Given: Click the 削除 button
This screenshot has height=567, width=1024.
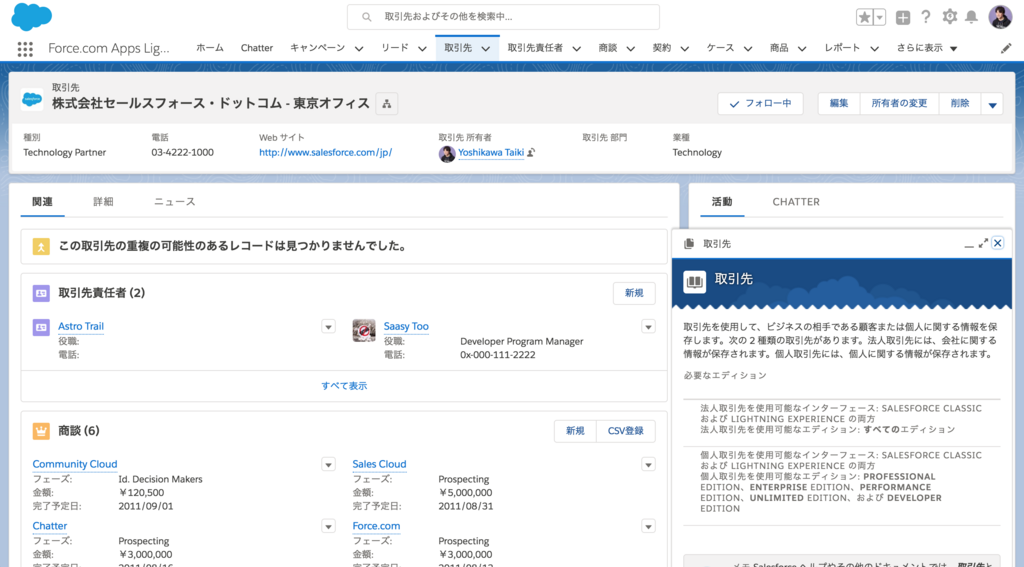Looking at the screenshot, I should coord(959,104).
